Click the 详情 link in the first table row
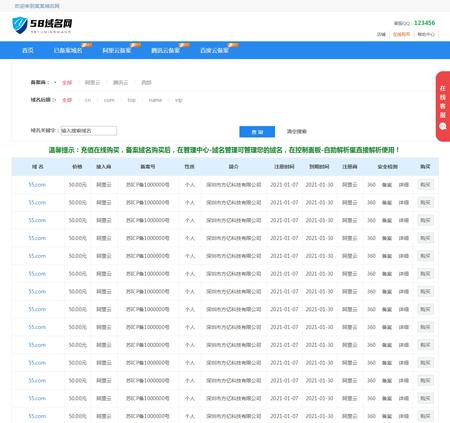450x423 pixels. (404, 184)
